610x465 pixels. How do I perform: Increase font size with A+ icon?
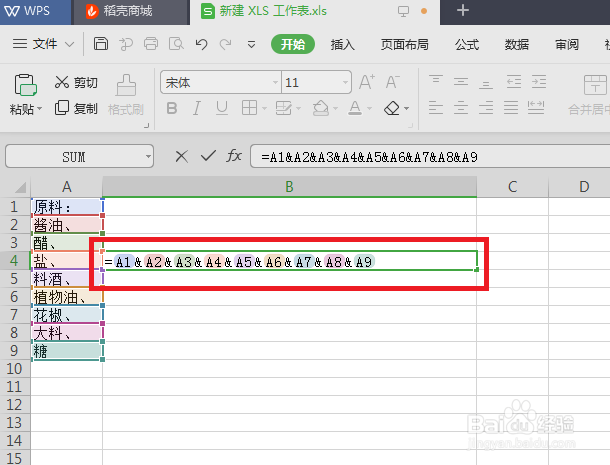[x=367, y=82]
